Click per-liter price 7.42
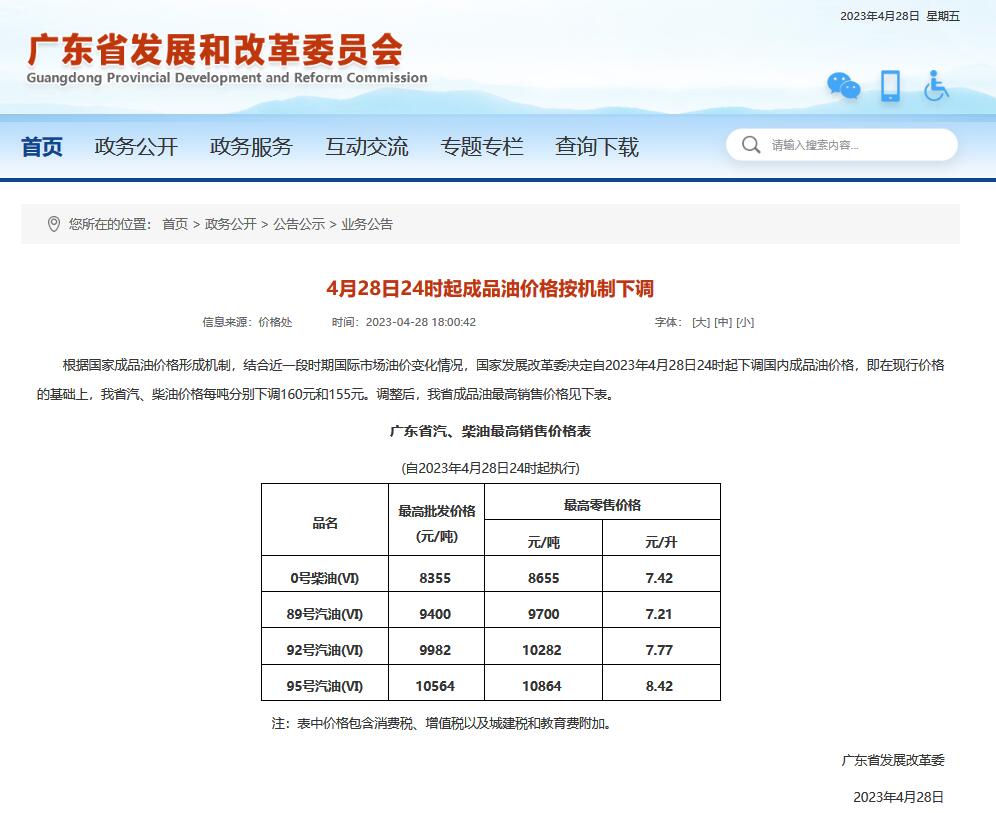This screenshot has height=813, width=996. 659,578
